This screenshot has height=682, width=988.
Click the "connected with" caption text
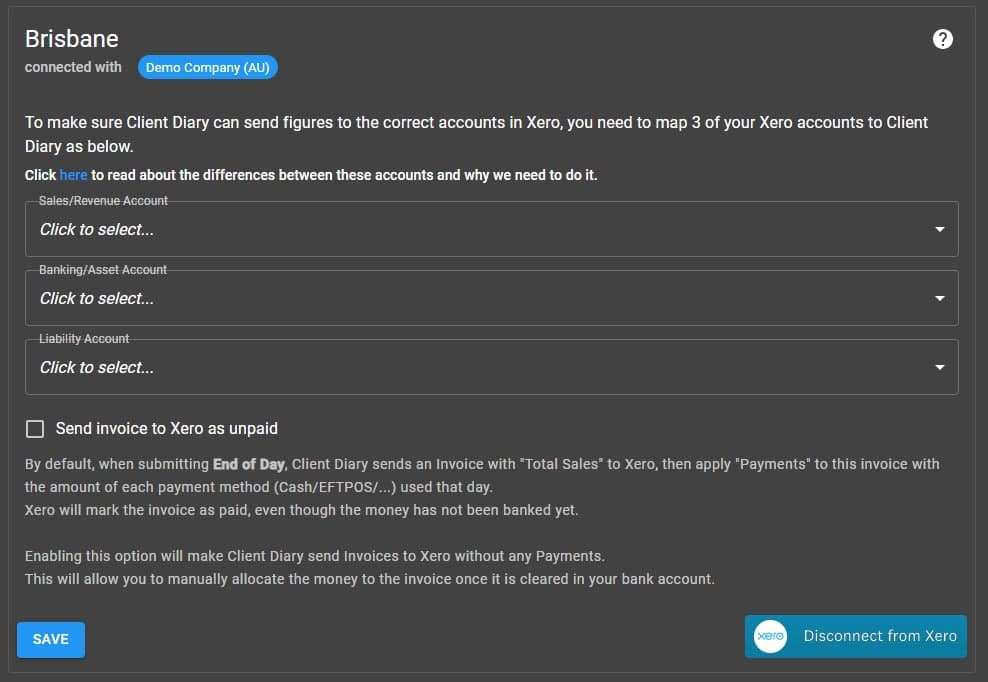73,67
